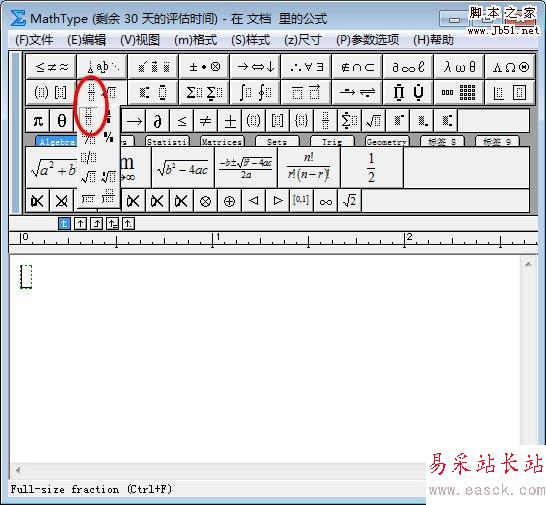The height and width of the screenshot is (505, 546).
Task: Select the decimal-aligned tab stop
Action: pyautogui.click(x=128, y=223)
